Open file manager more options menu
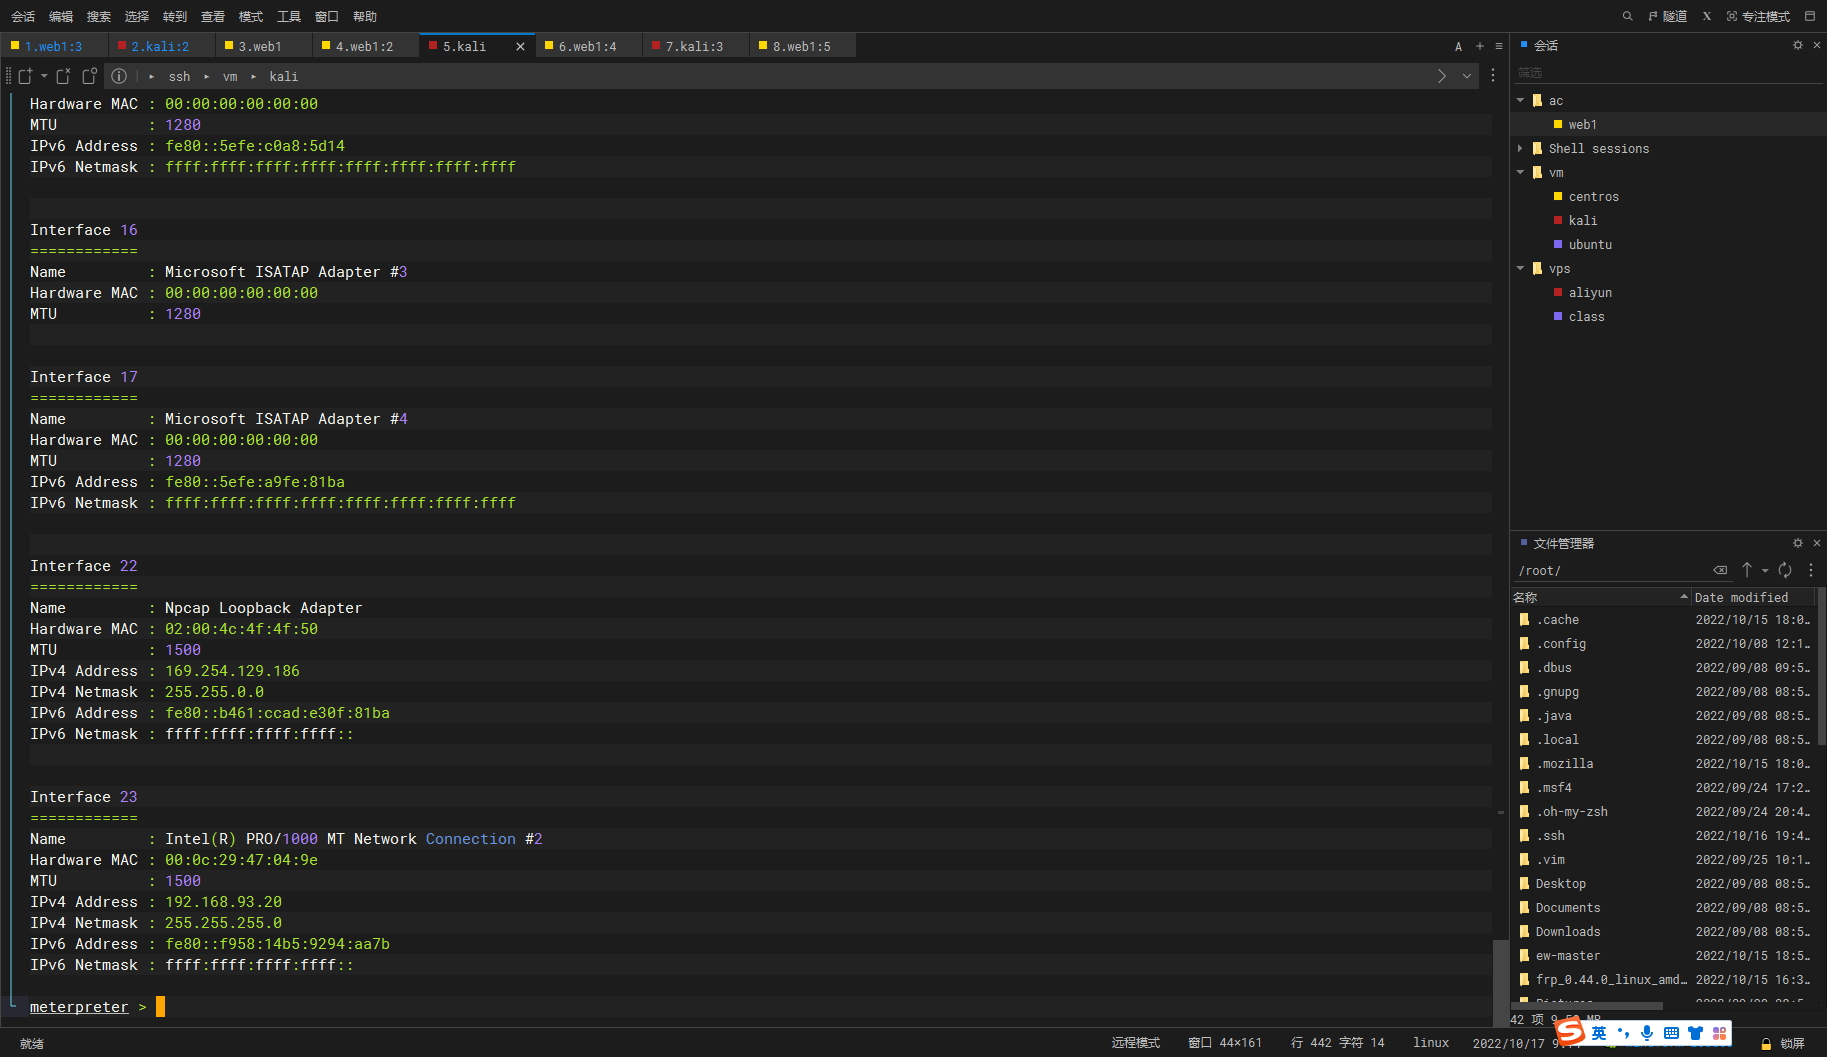The image size is (1827, 1057). coord(1811,570)
